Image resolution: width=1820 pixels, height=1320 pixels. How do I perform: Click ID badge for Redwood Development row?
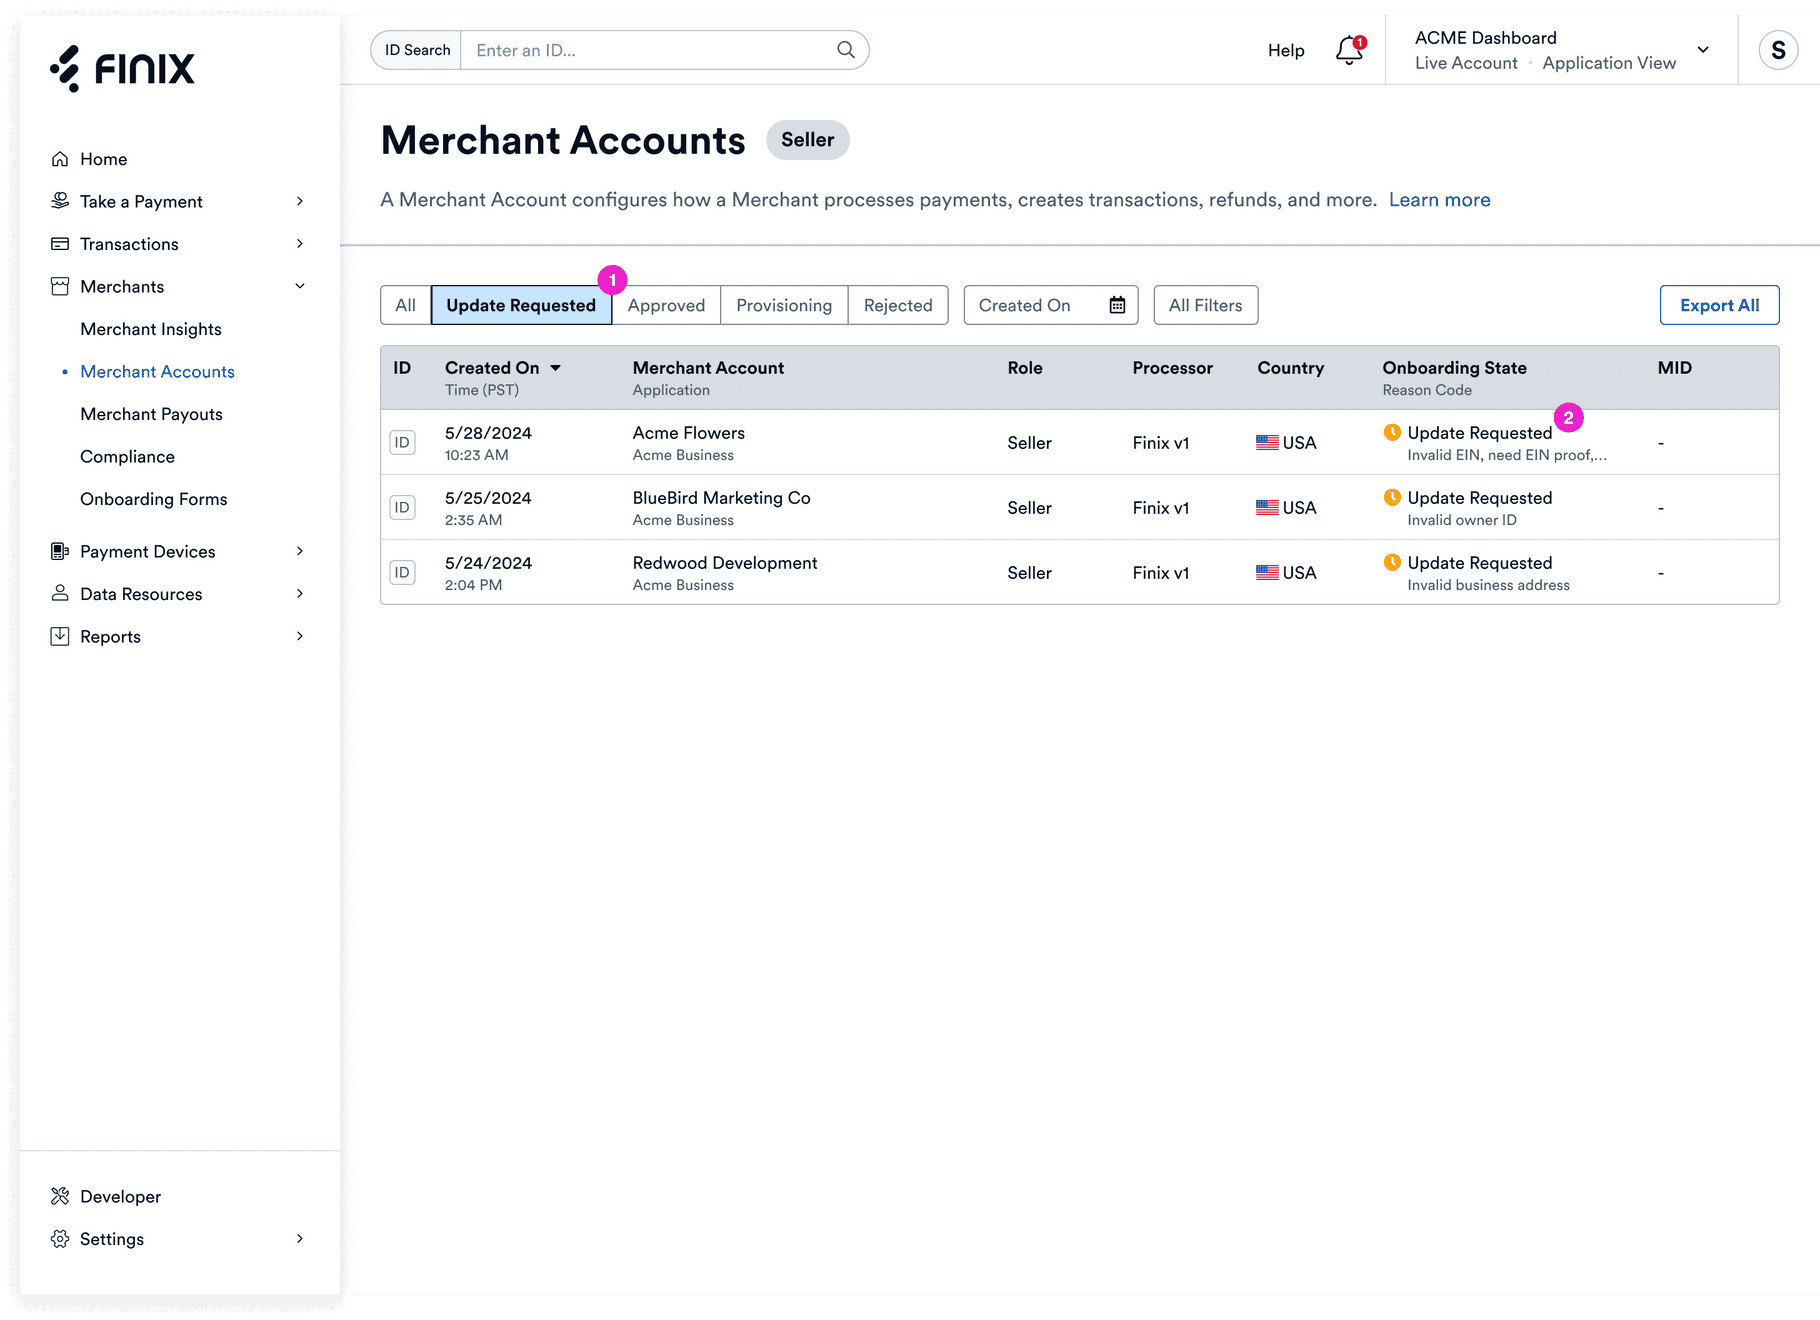(402, 573)
